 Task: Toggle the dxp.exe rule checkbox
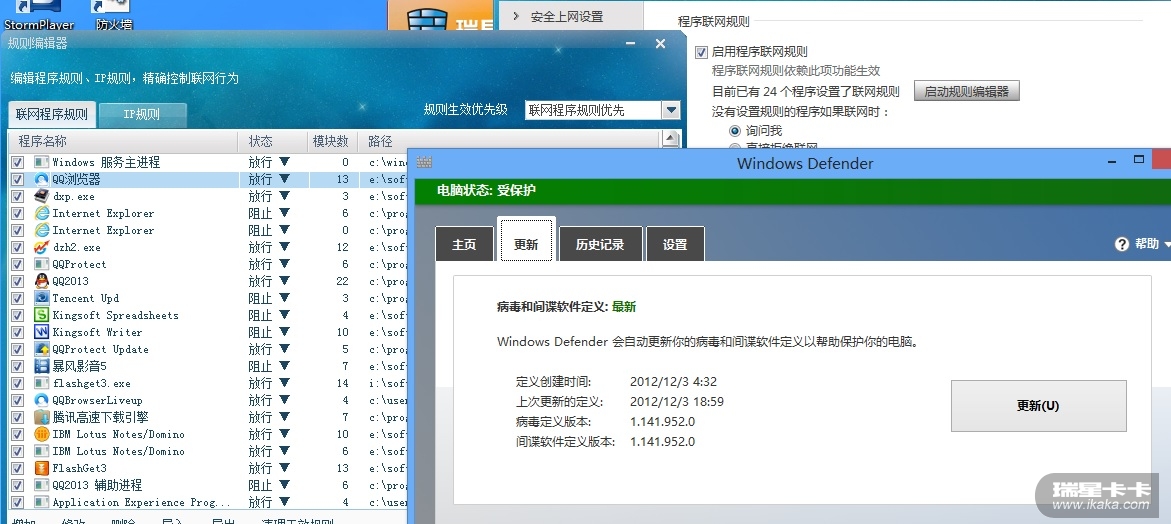18,196
